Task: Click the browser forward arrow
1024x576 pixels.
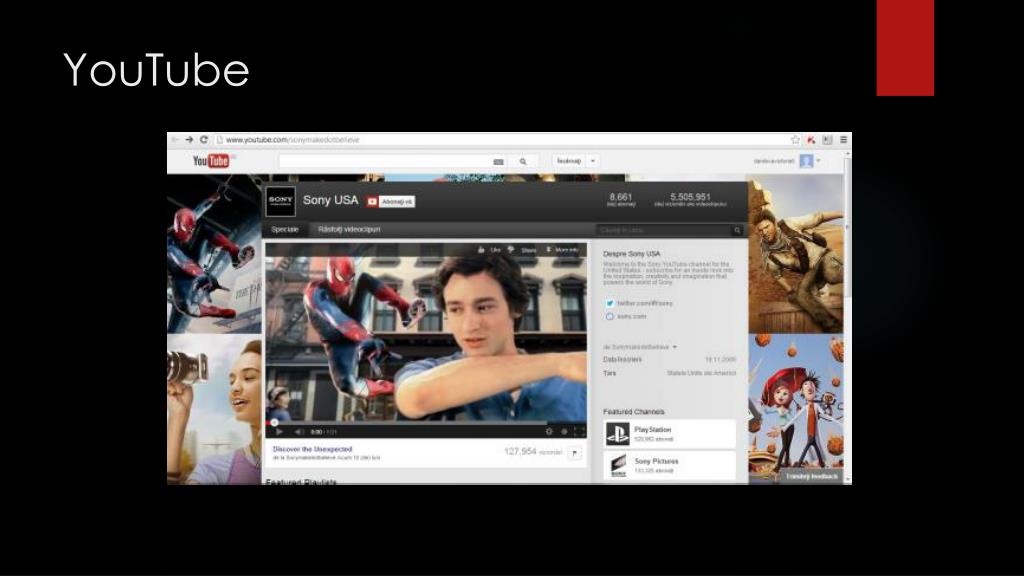Action: click(189, 140)
